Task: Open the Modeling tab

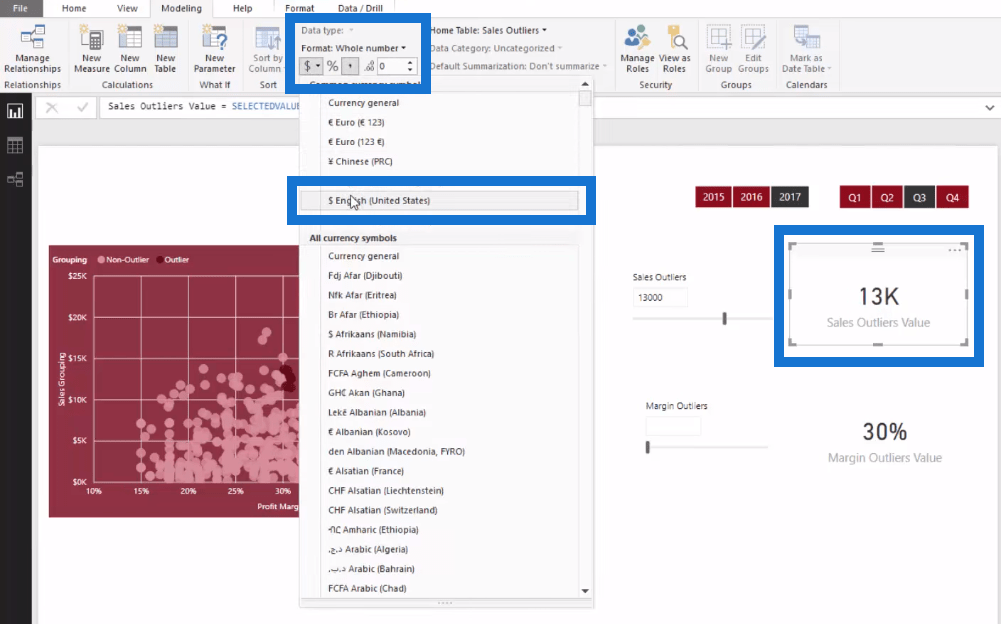Action: (x=181, y=8)
